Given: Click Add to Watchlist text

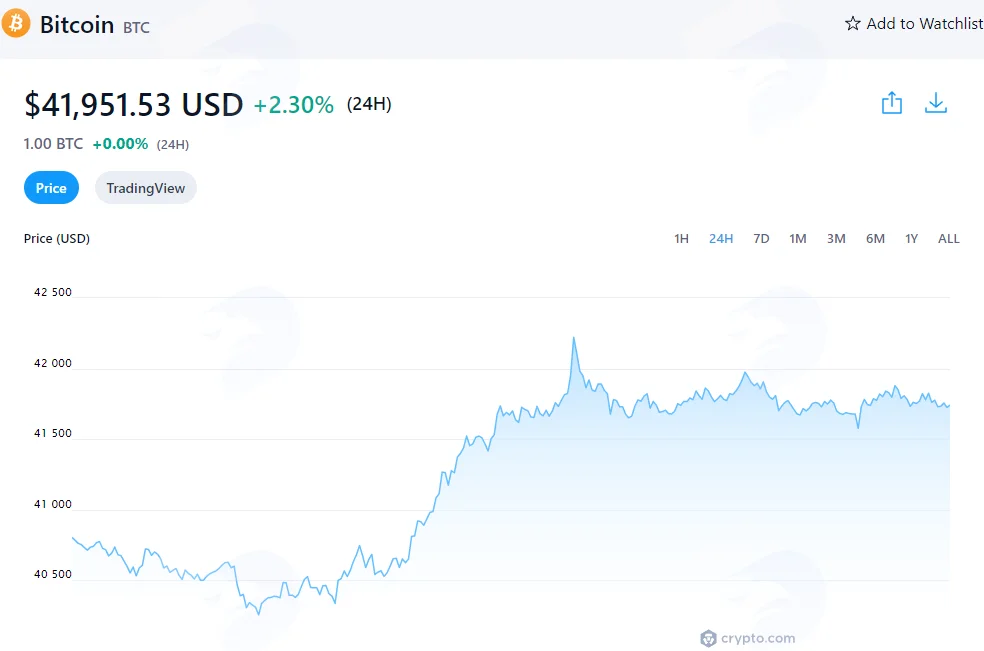Looking at the screenshot, I should (x=924, y=24).
